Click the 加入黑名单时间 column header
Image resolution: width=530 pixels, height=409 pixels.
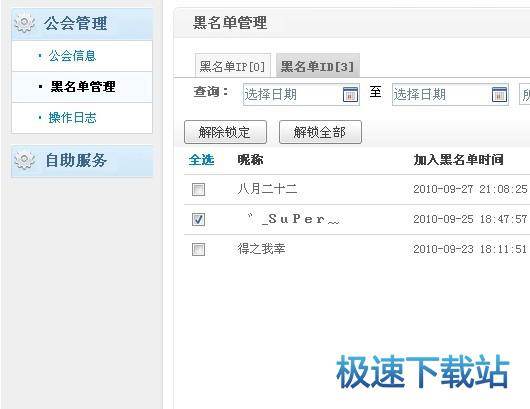(459, 160)
